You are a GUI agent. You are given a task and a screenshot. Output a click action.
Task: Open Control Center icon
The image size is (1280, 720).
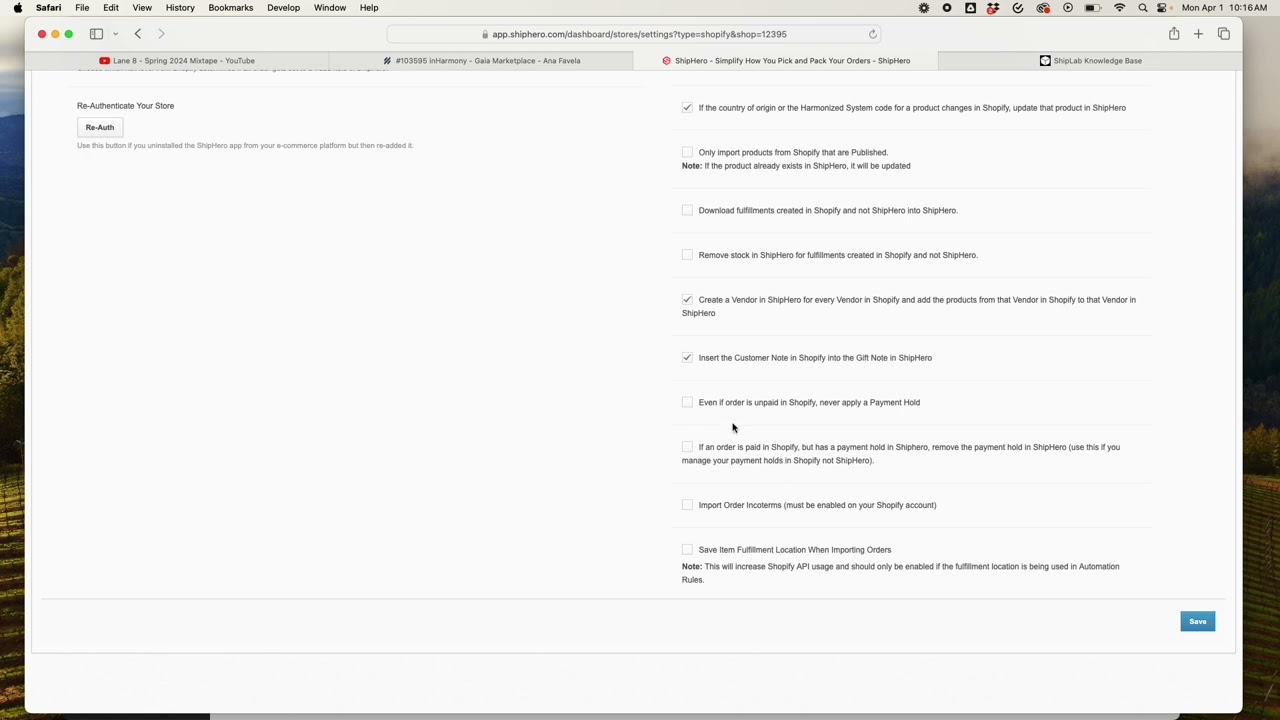[x=1163, y=7]
